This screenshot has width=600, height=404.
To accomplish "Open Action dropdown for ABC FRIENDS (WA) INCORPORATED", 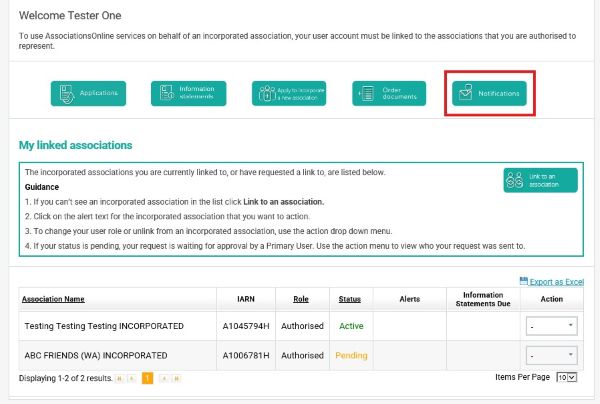I will pyautogui.click(x=551, y=355).
